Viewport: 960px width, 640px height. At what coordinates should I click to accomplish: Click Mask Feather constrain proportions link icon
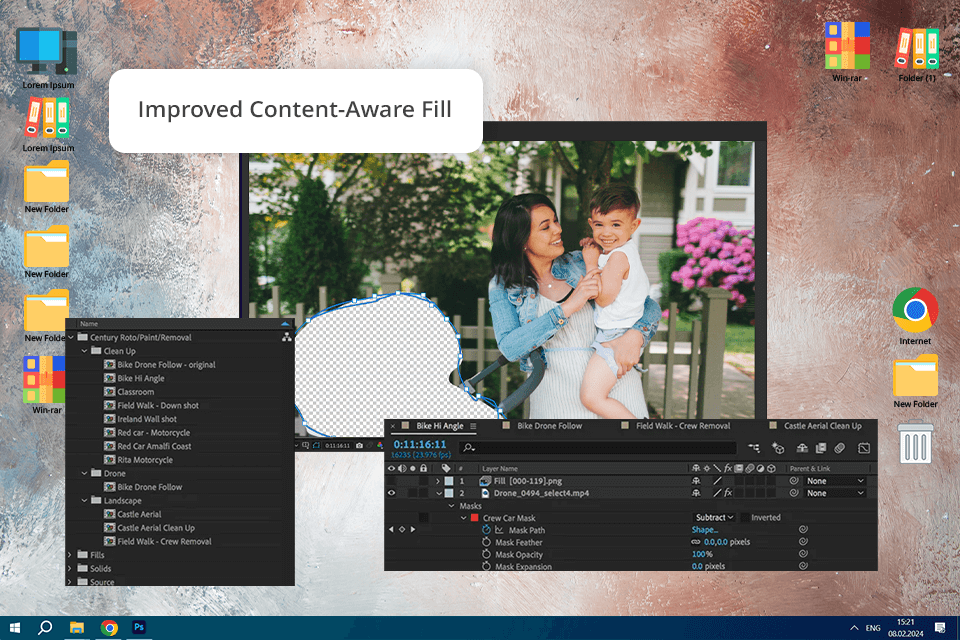pyautogui.click(x=696, y=542)
